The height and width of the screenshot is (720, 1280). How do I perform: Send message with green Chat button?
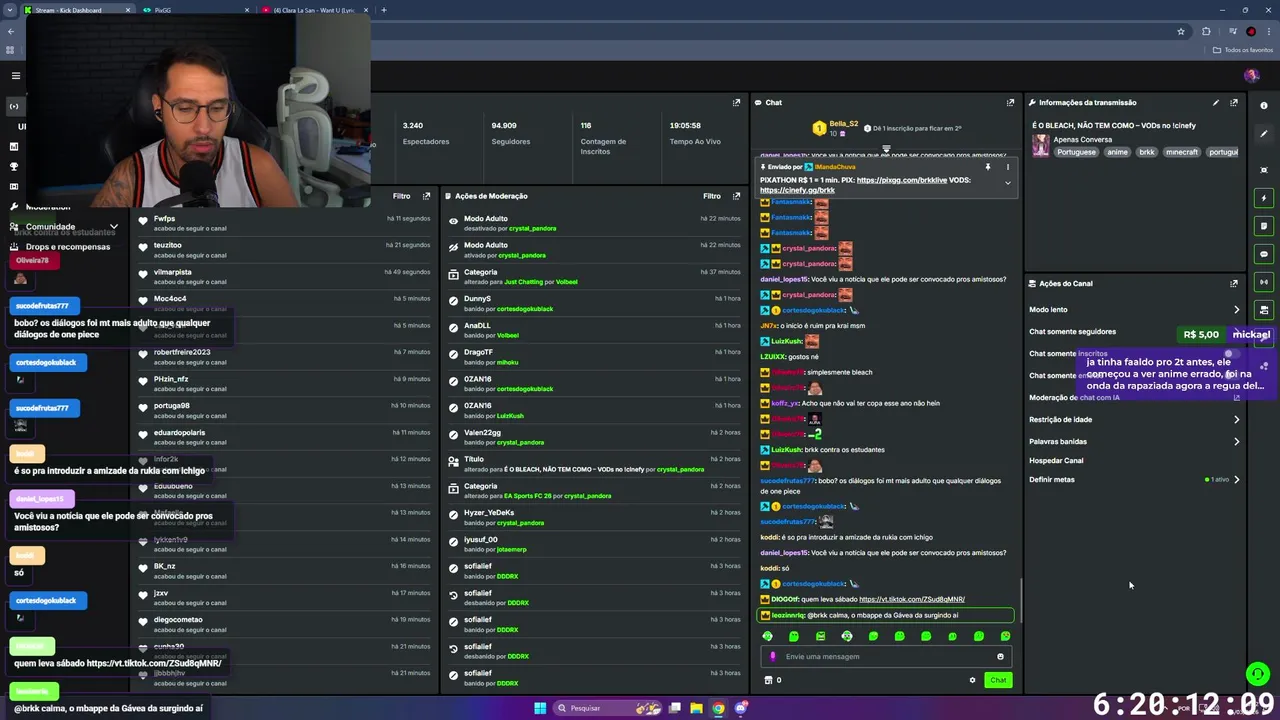998,680
